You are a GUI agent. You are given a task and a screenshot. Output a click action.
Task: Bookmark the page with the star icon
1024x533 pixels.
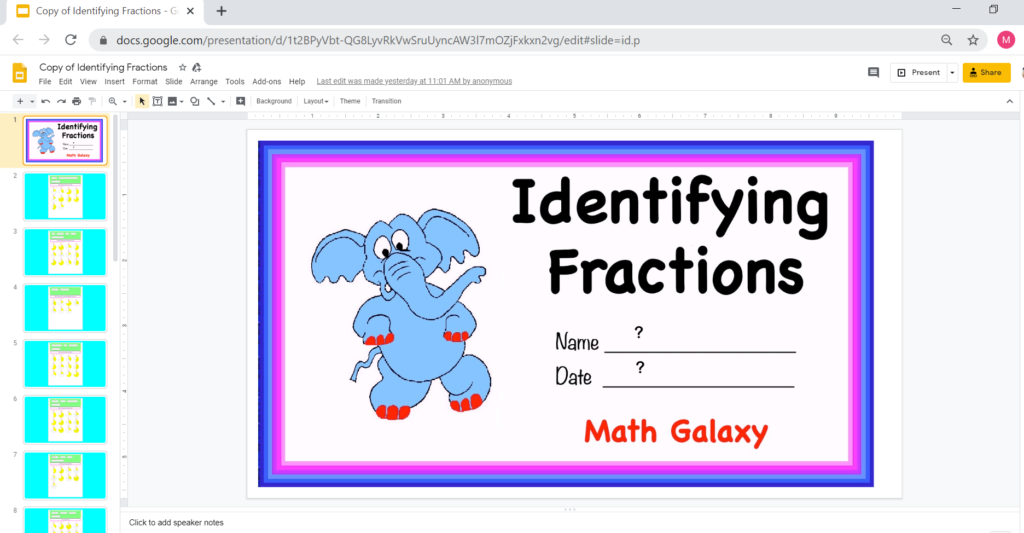(973, 40)
